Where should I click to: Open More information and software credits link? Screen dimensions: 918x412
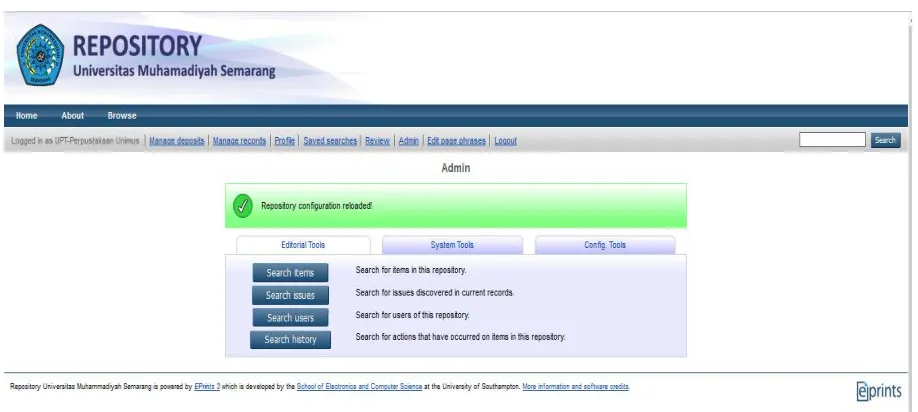576,387
